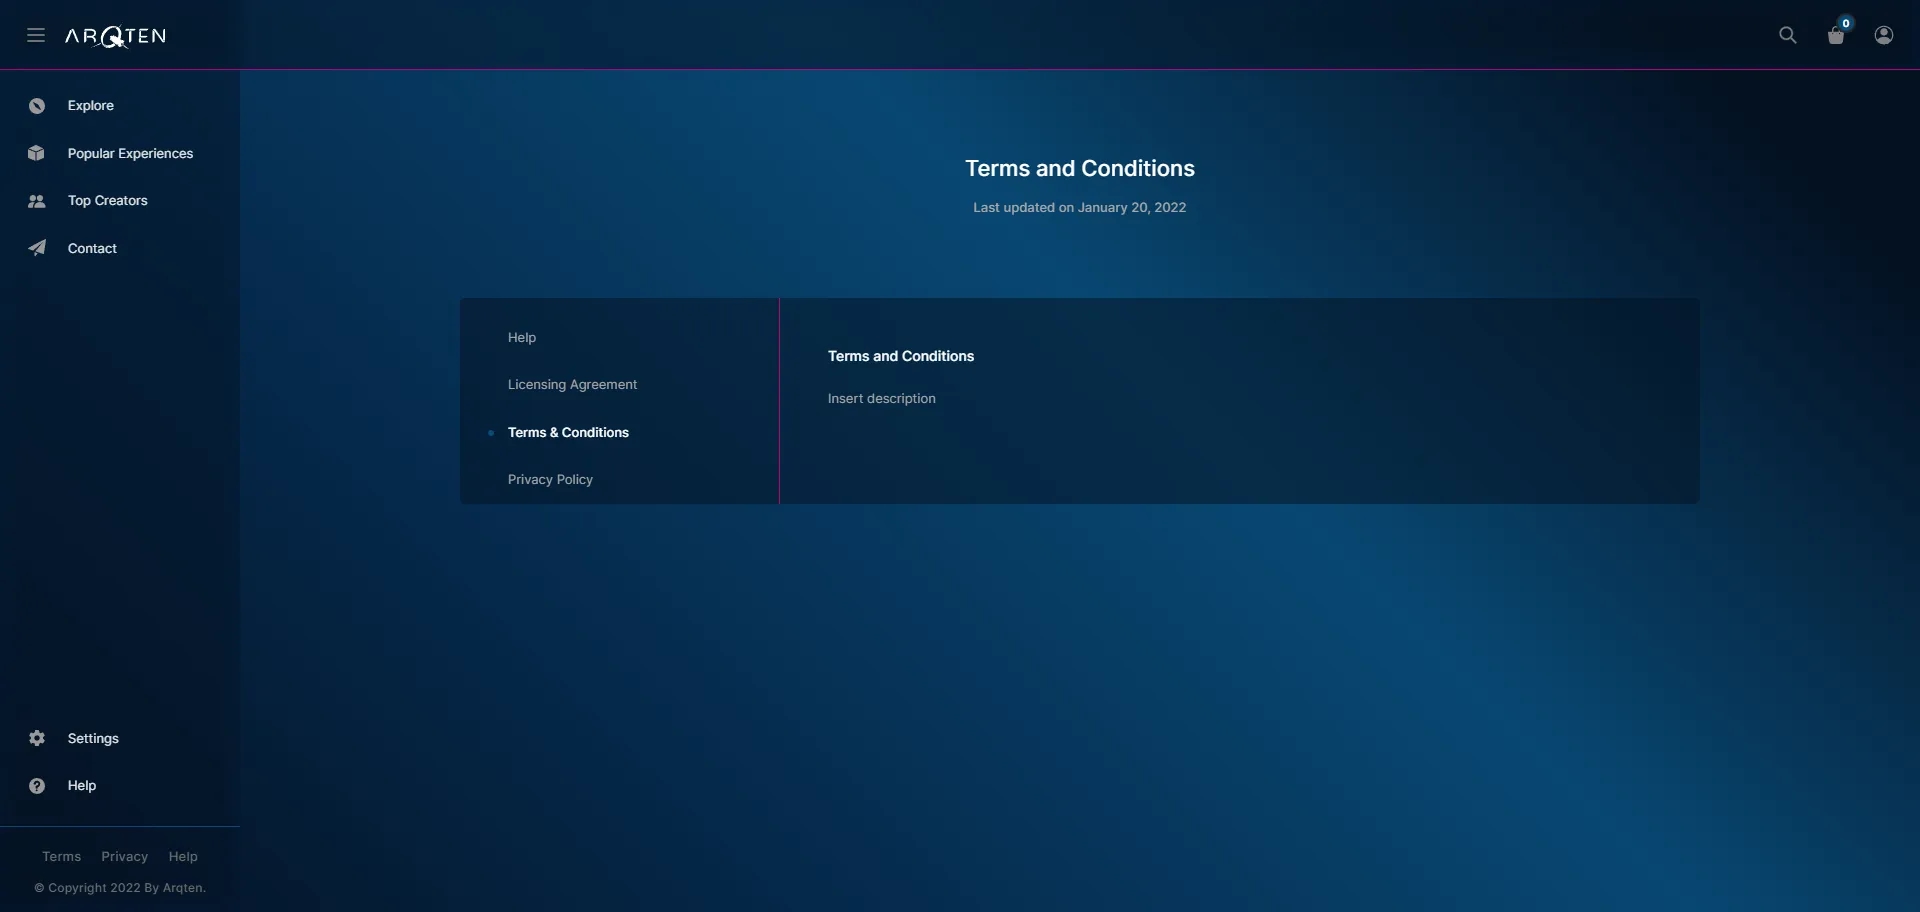Screen dimensions: 1920x912
Task: Go to Explore in sidebar
Action: (x=91, y=106)
